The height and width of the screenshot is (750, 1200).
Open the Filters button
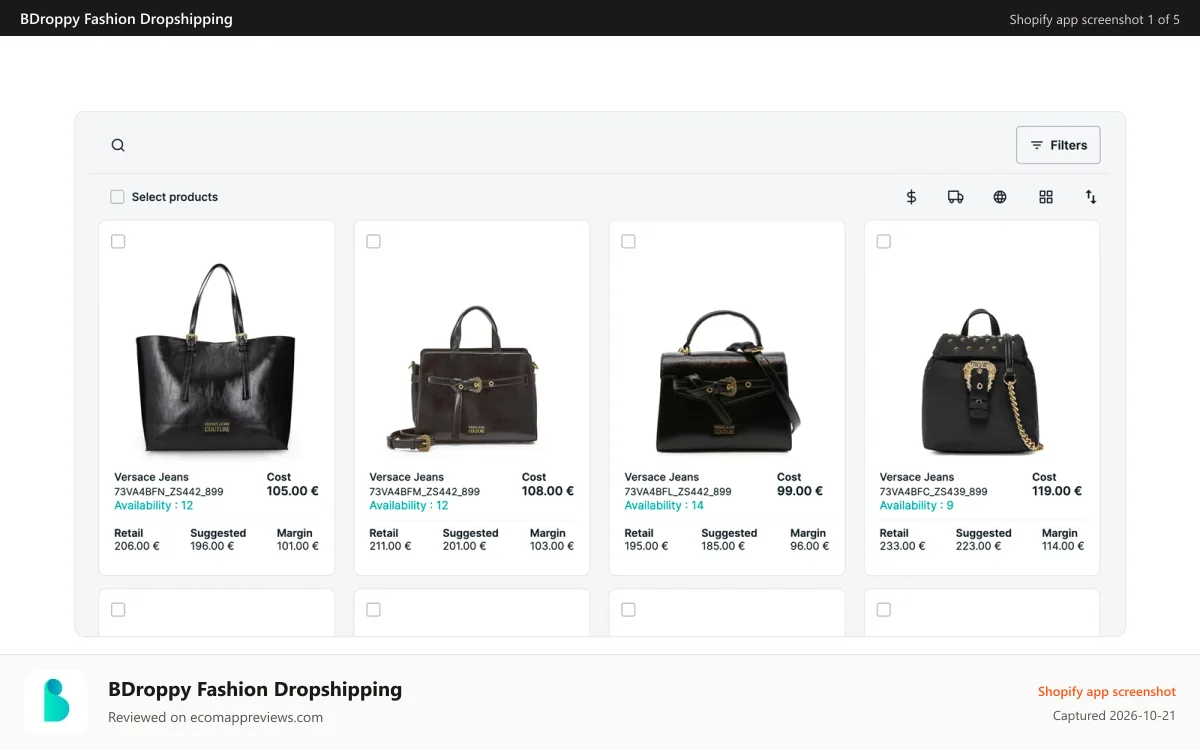tap(1058, 145)
